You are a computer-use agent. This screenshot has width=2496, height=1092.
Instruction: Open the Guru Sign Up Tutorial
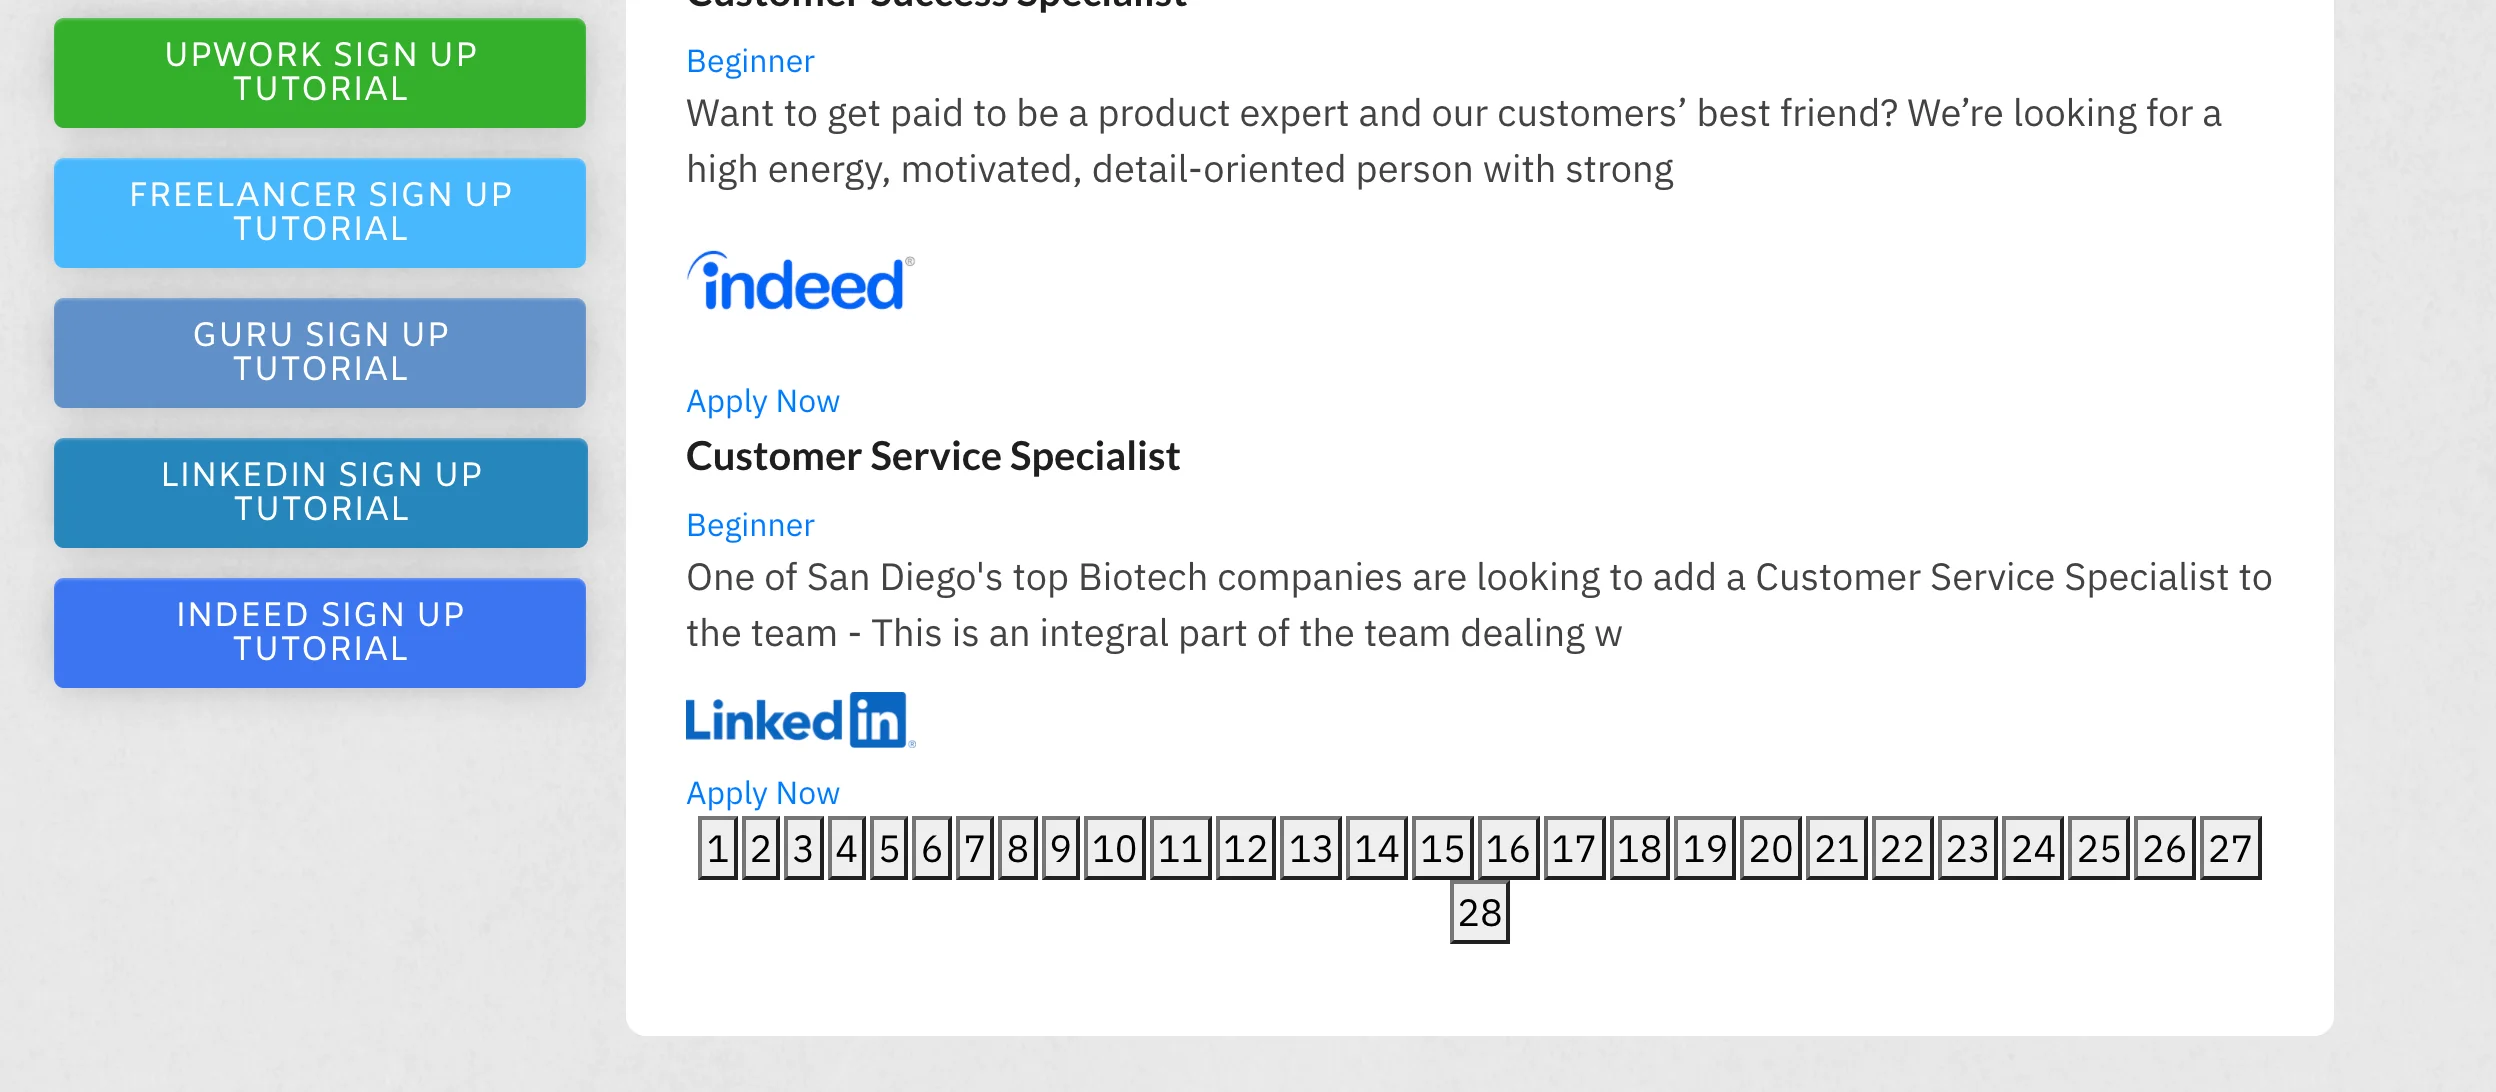pyautogui.click(x=320, y=352)
